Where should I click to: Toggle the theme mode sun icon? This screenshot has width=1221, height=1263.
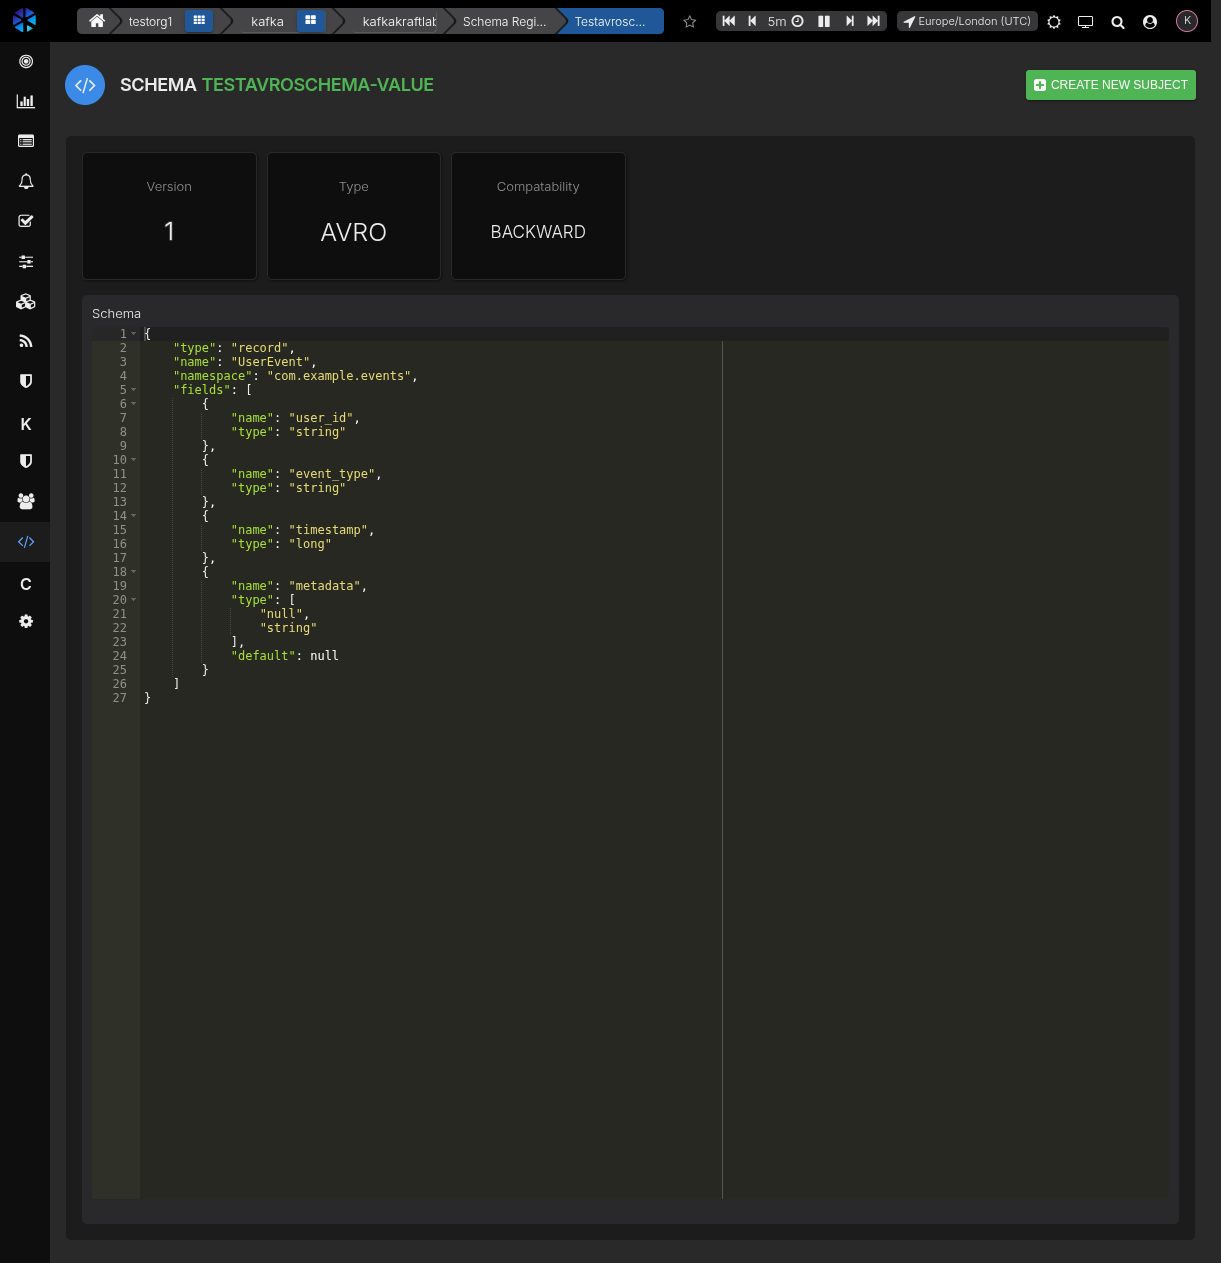pos(1054,22)
